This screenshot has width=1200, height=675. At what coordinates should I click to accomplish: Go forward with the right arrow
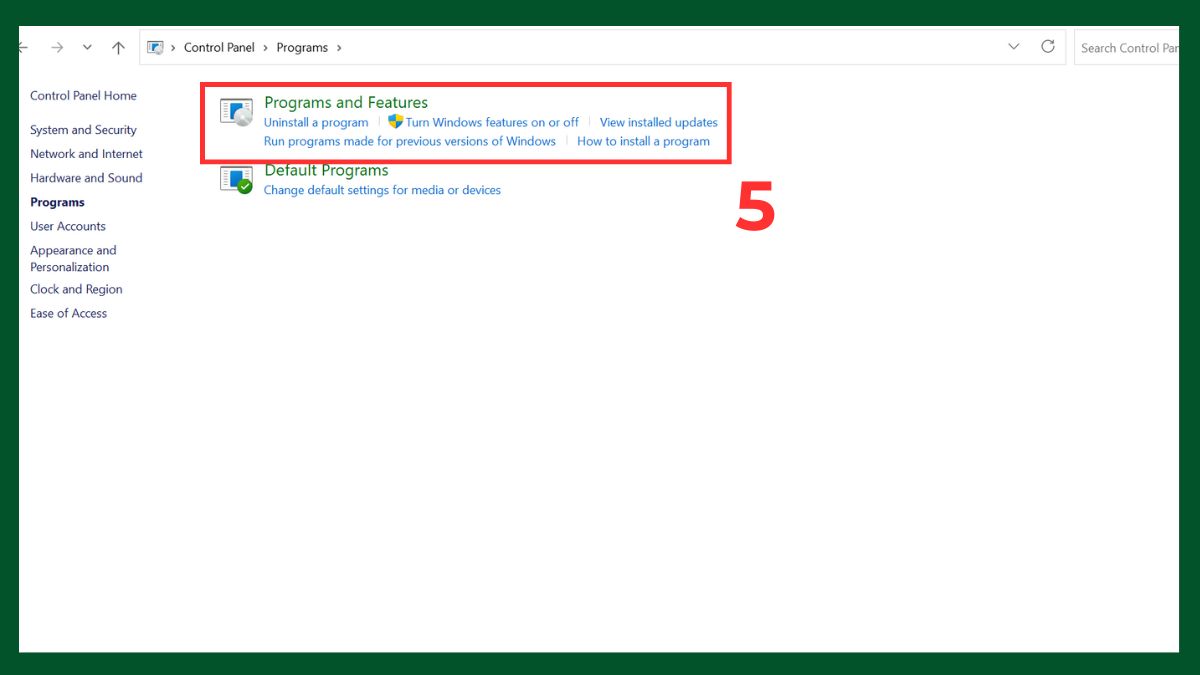coord(57,47)
